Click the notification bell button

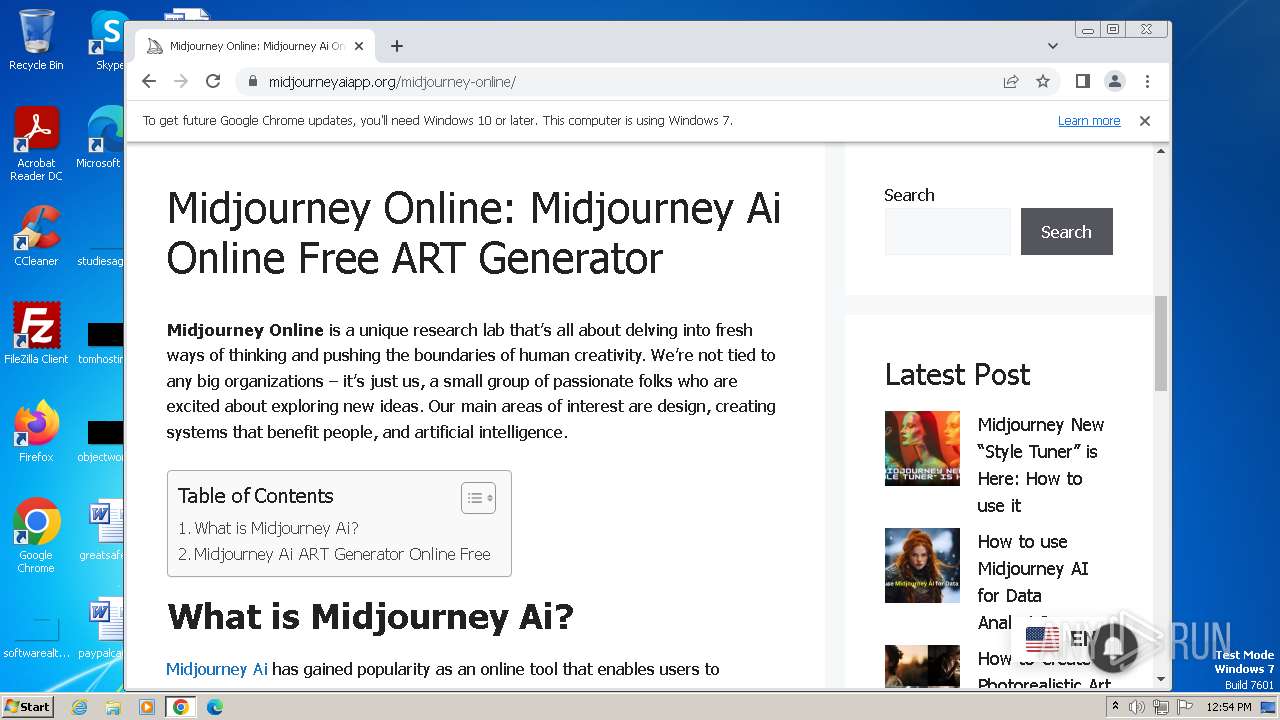click(1113, 648)
